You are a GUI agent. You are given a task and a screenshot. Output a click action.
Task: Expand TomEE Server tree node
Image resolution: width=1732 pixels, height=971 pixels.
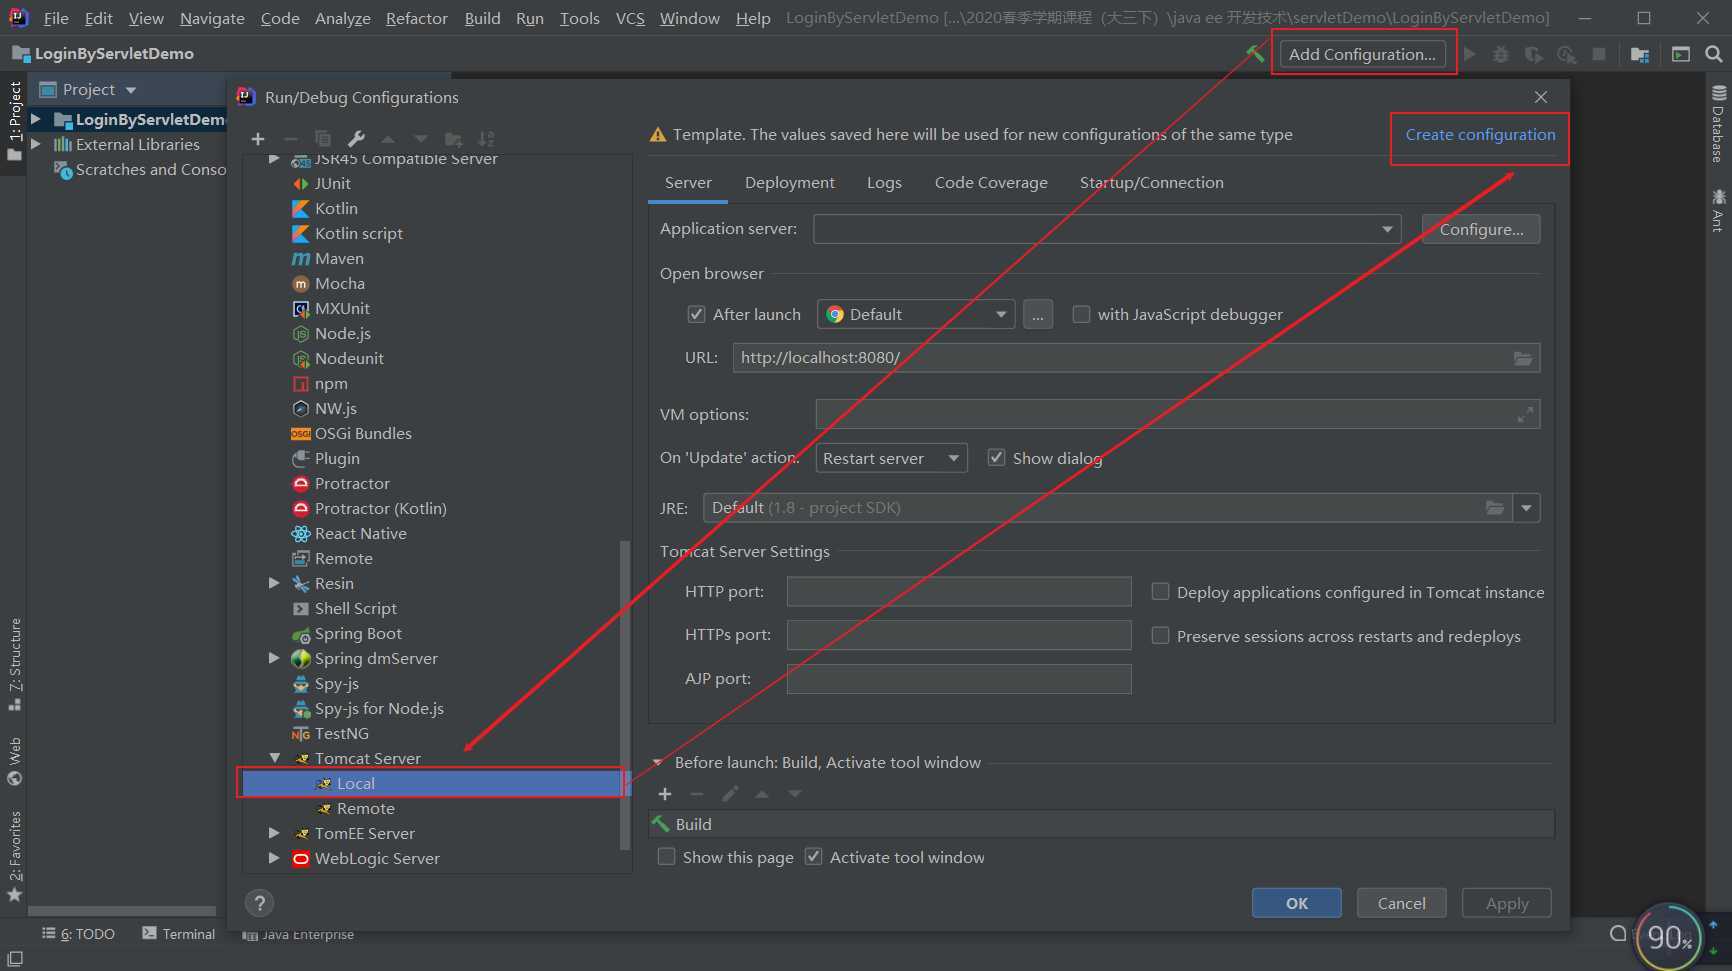click(x=275, y=832)
